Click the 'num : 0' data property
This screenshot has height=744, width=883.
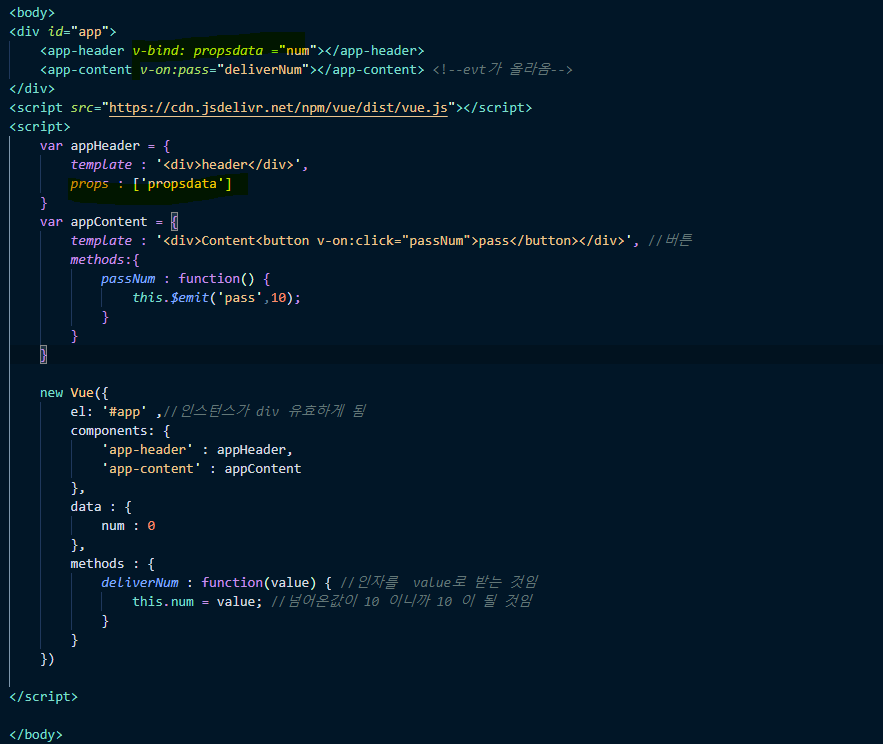tap(128, 526)
